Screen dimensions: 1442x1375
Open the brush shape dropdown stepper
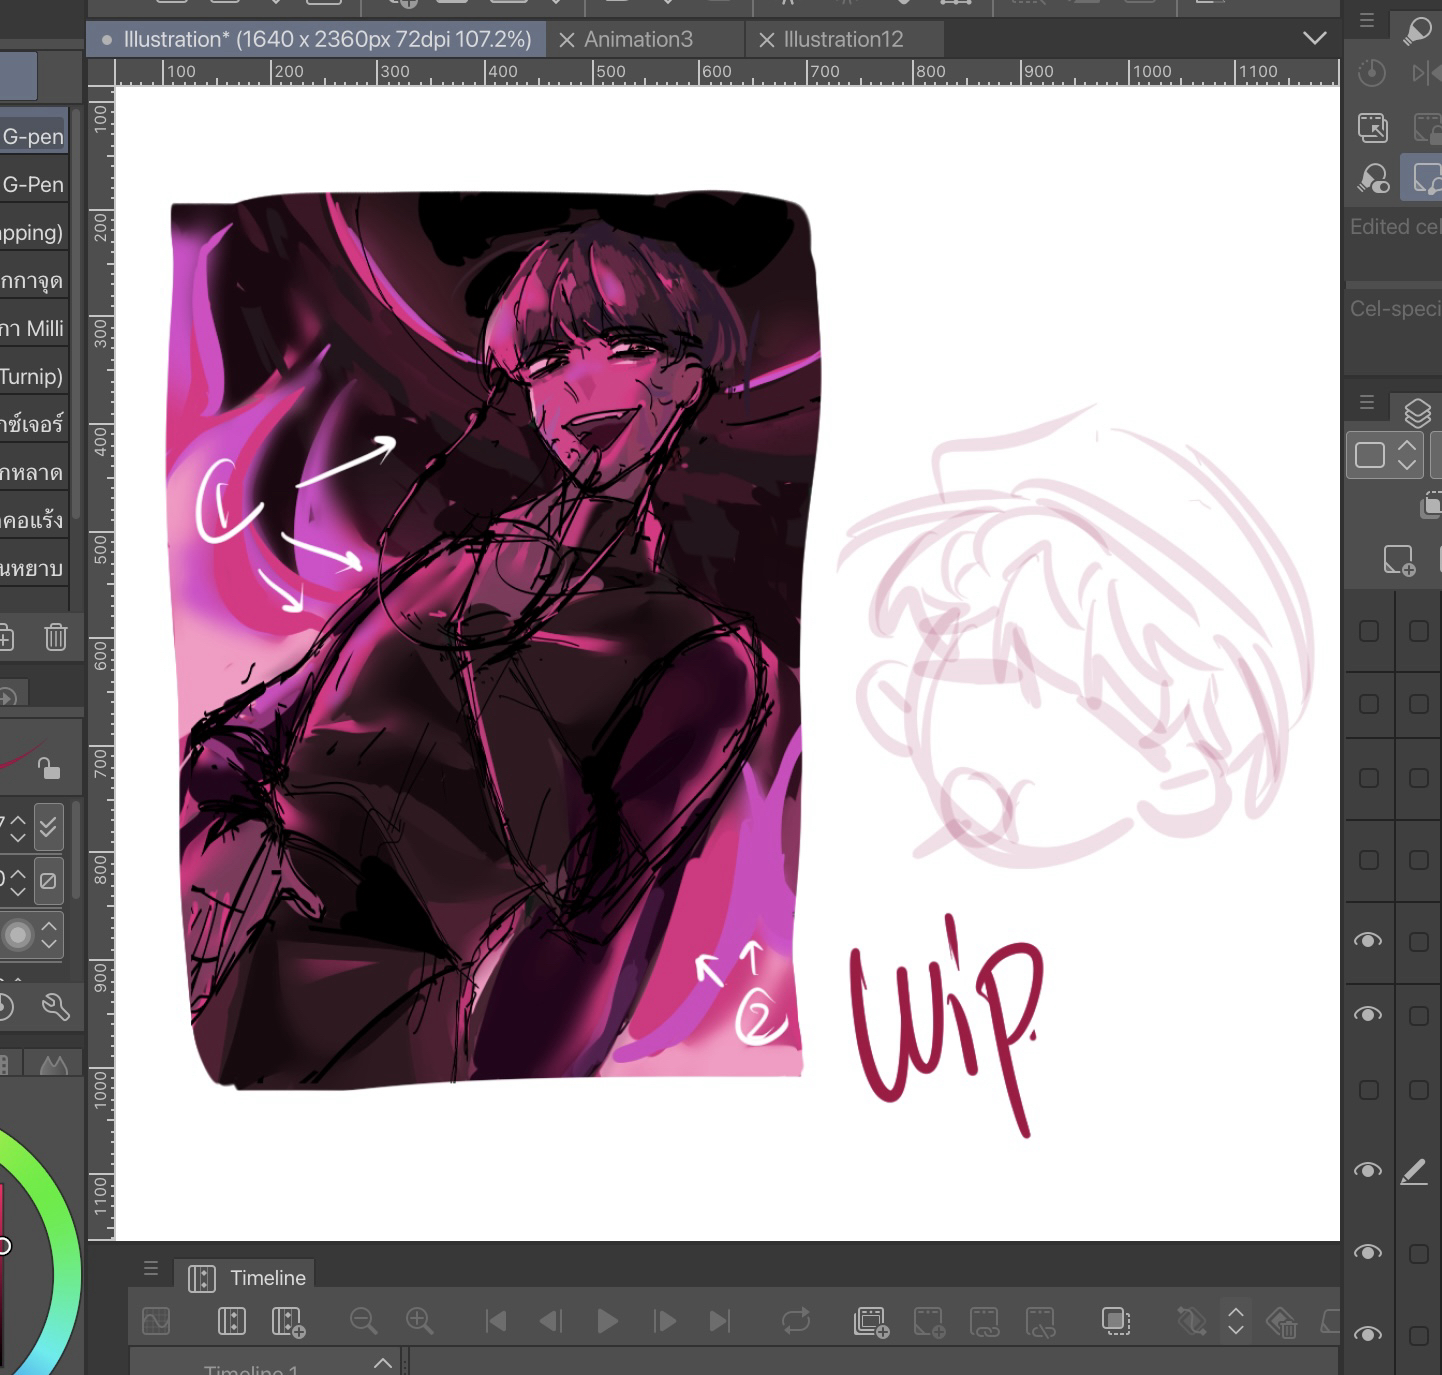[48, 935]
